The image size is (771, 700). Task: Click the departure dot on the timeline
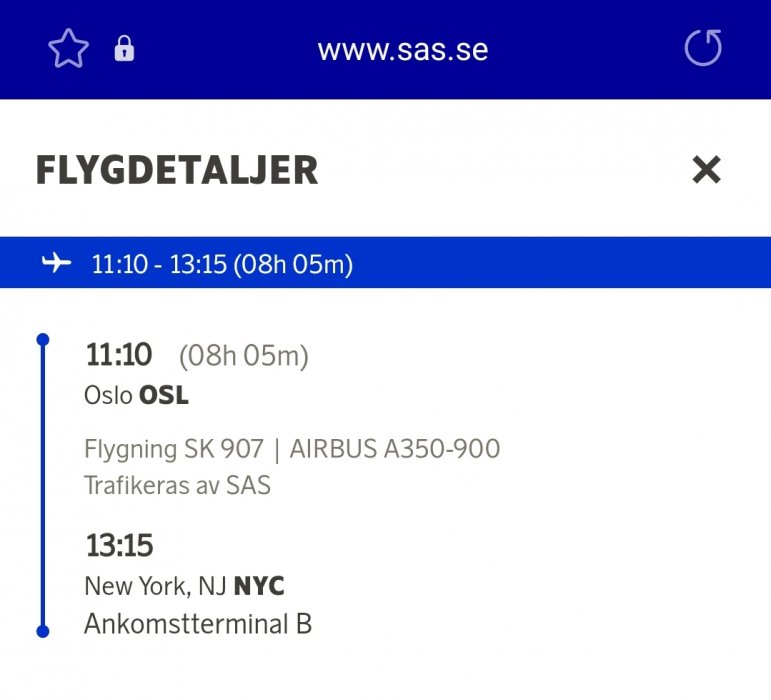42,340
